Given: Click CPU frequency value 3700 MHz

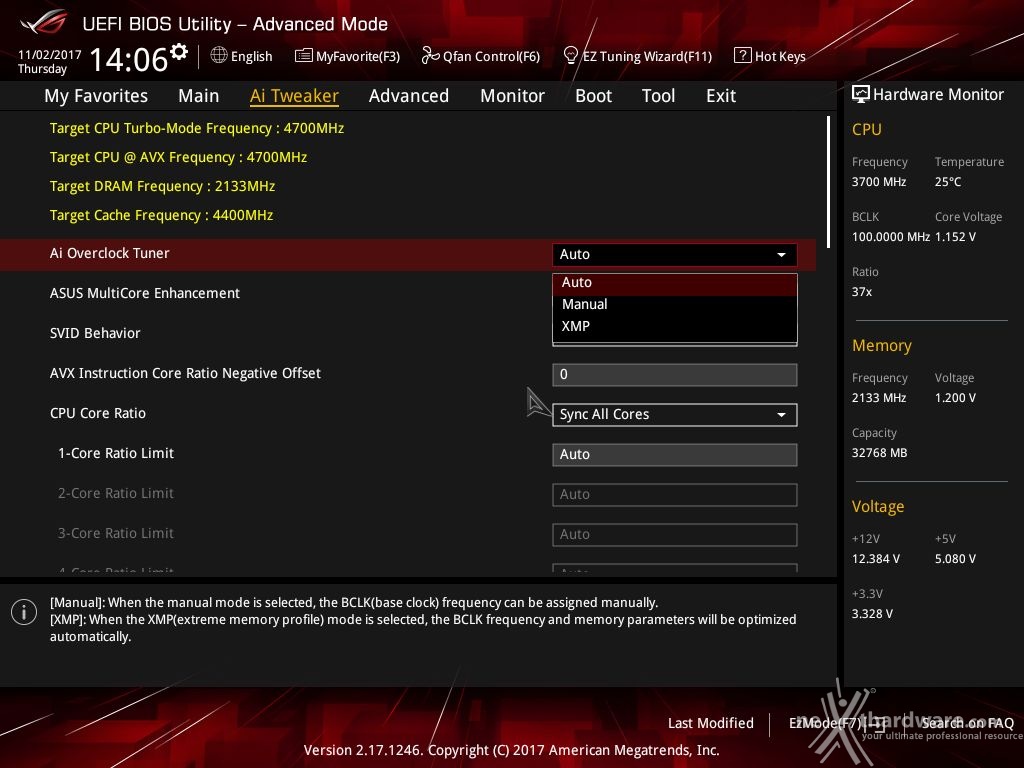Looking at the screenshot, I should pos(879,182).
